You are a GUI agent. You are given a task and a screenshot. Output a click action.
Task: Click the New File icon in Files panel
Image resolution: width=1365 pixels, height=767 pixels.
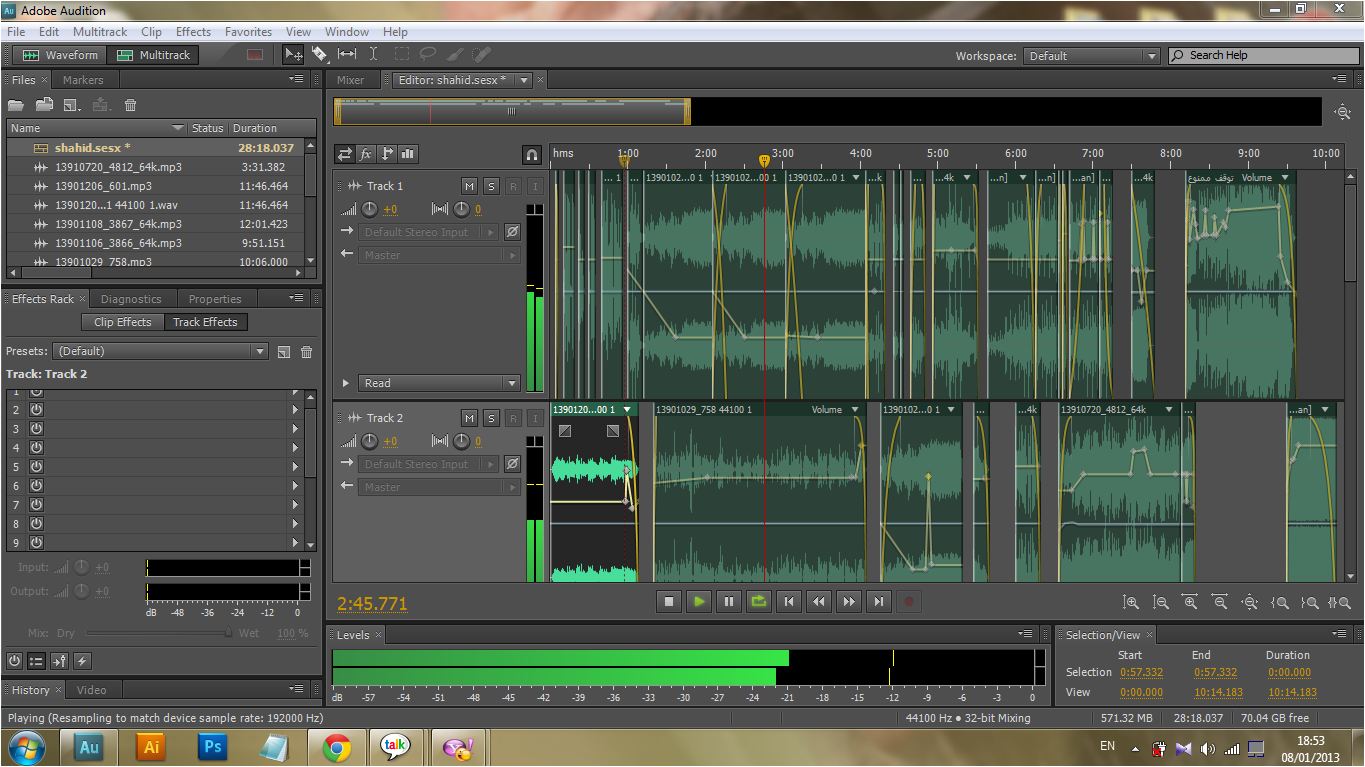tap(72, 105)
